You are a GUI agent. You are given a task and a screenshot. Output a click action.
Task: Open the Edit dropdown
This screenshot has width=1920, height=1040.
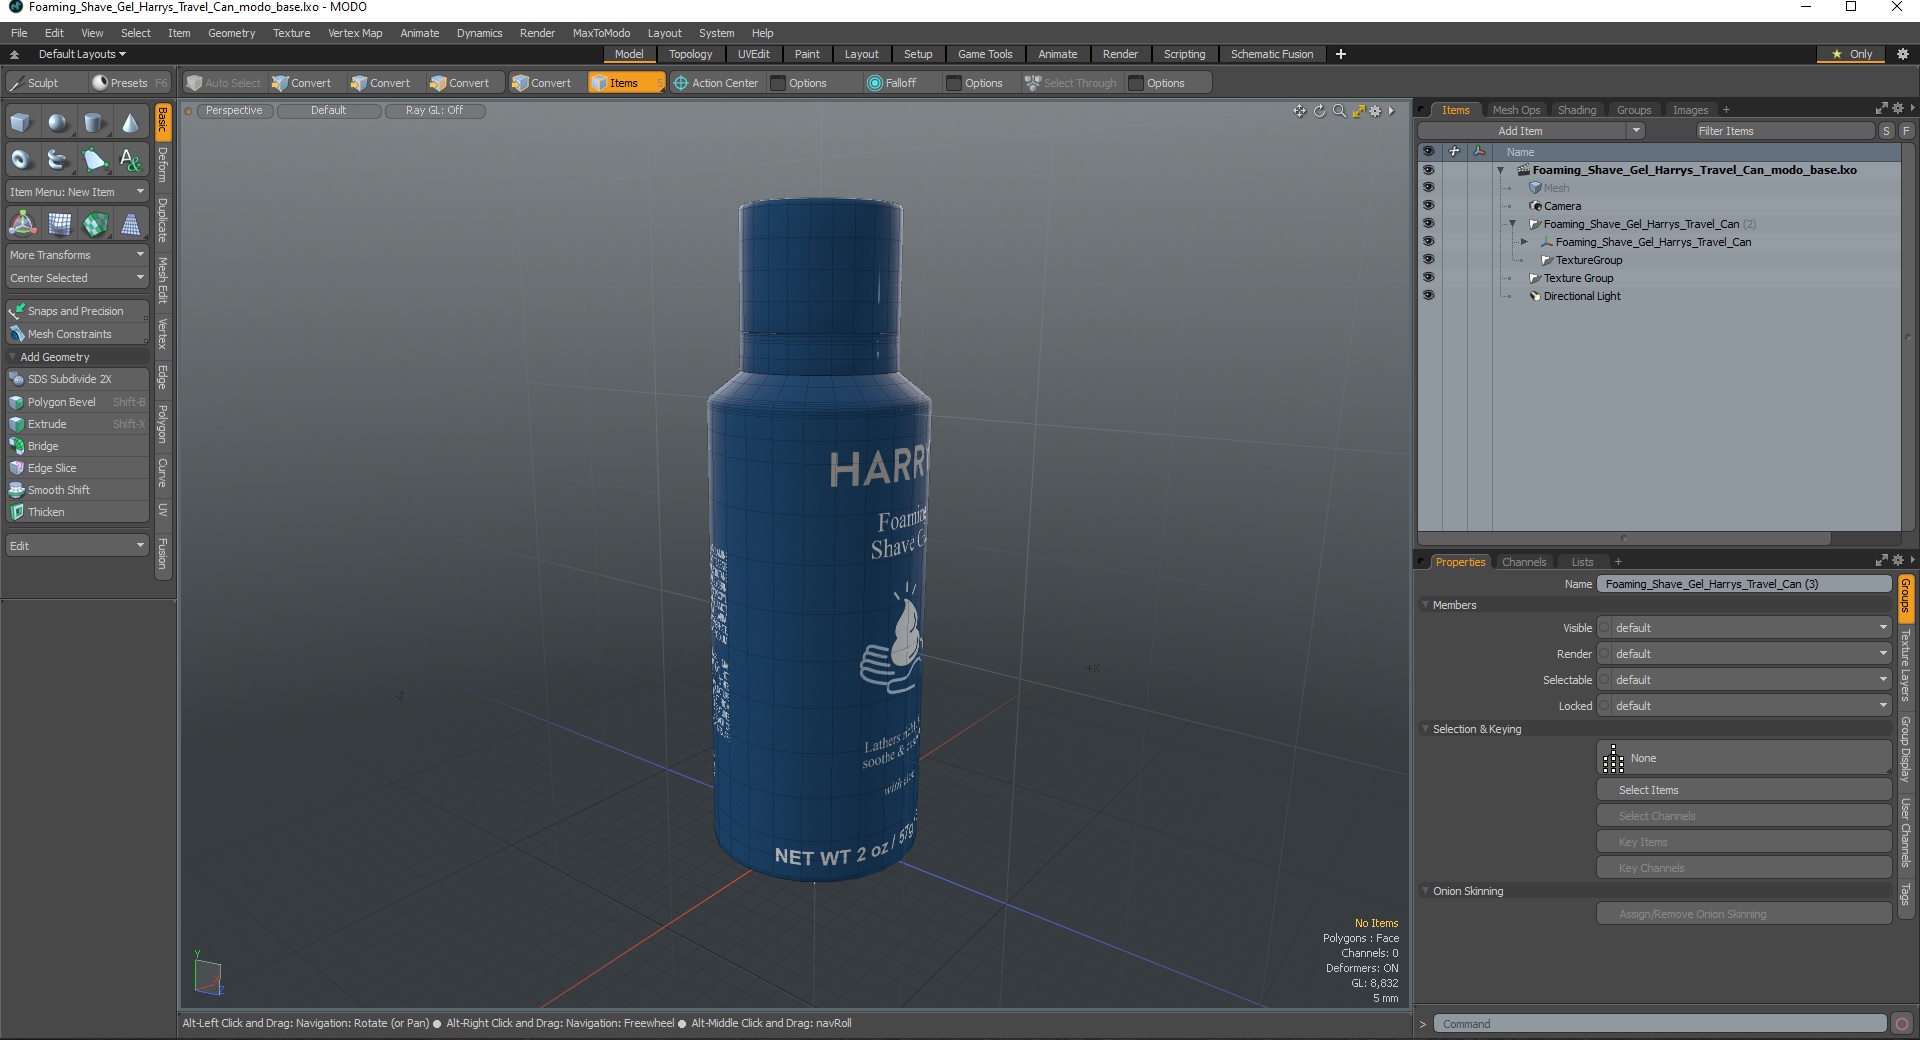click(77, 546)
